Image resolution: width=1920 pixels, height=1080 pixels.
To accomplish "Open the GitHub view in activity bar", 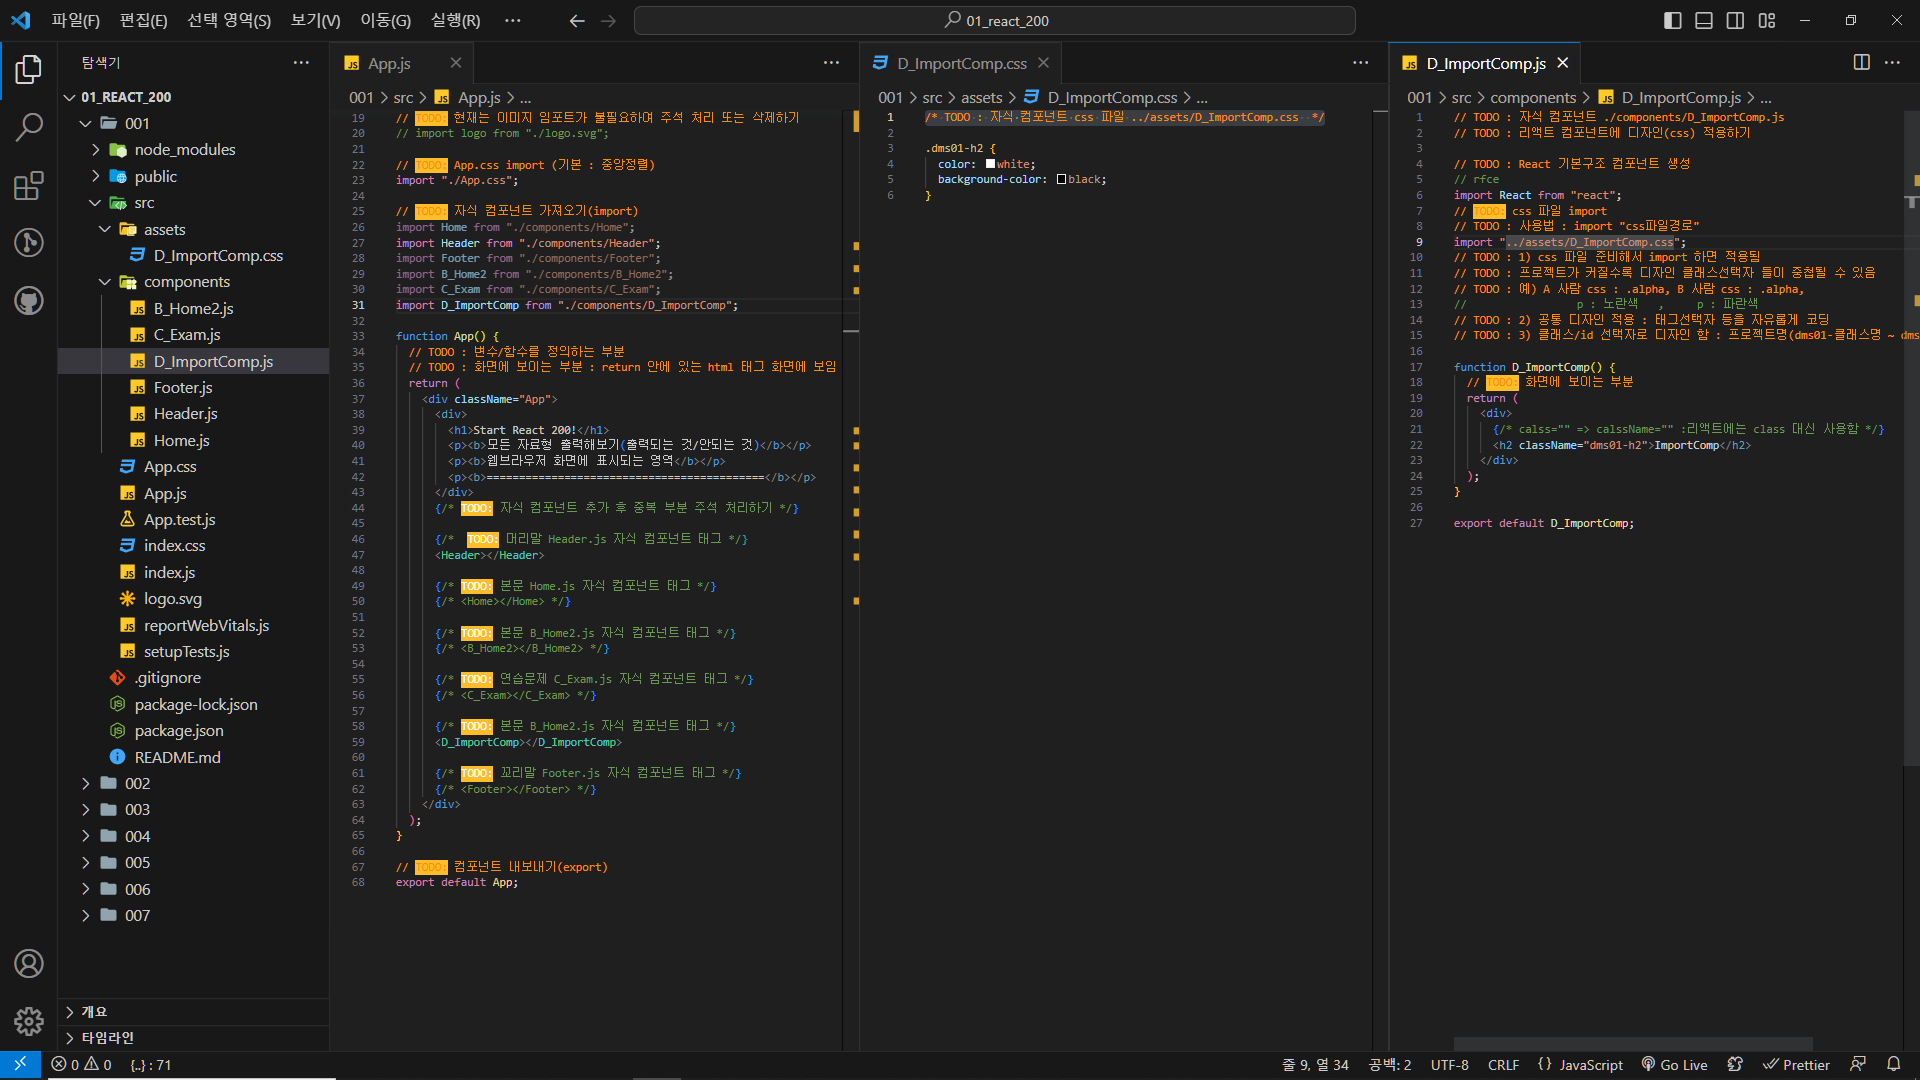I will click(x=29, y=300).
